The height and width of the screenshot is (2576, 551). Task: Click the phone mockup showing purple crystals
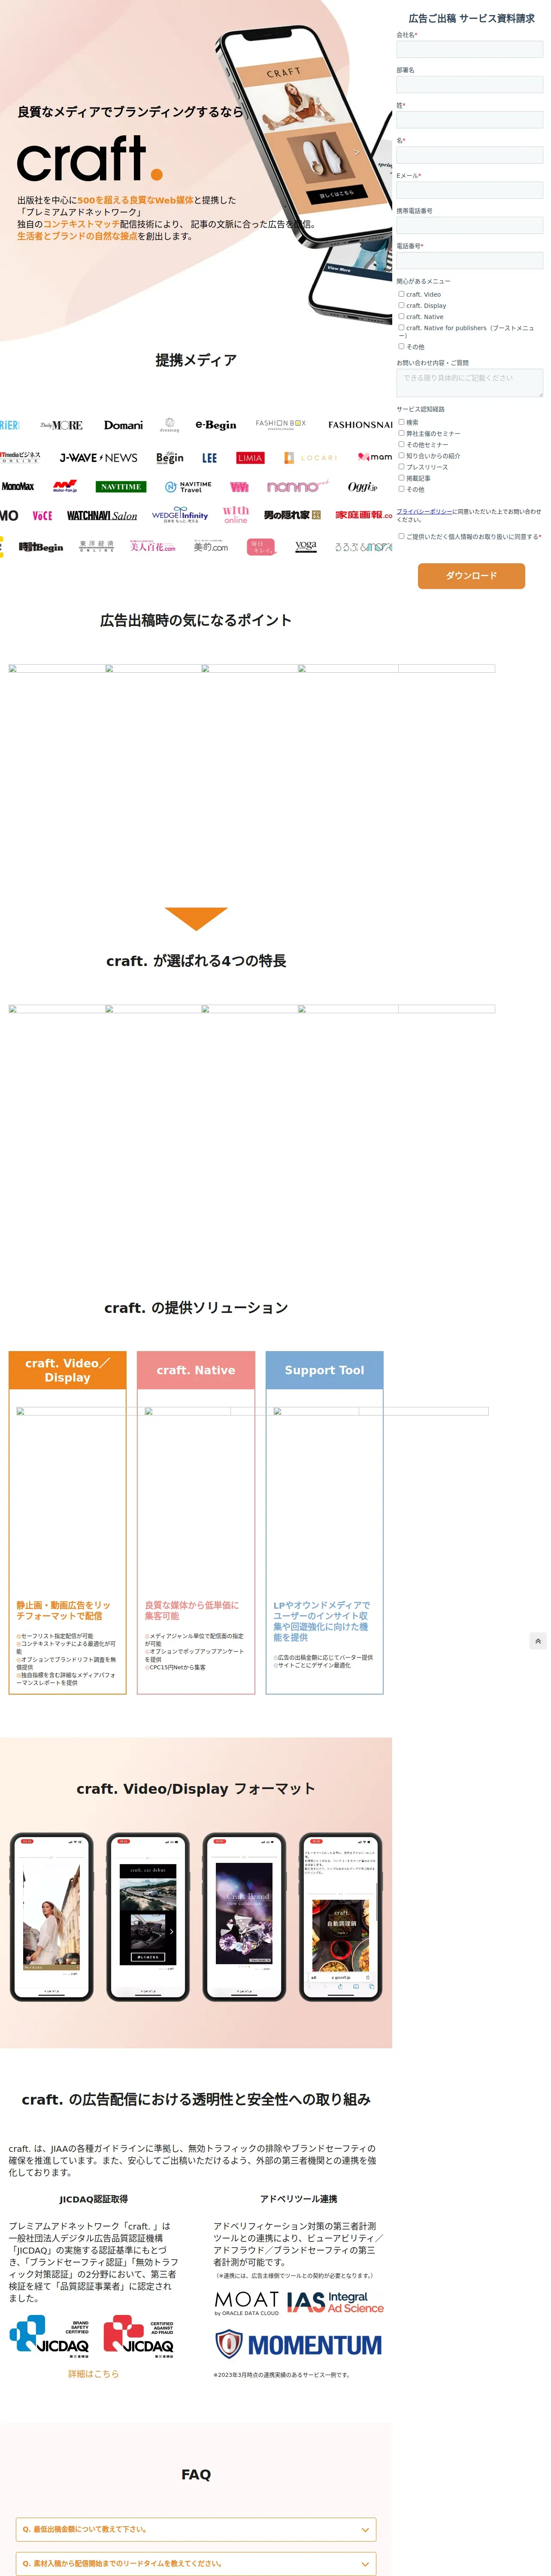click(245, 1916)
